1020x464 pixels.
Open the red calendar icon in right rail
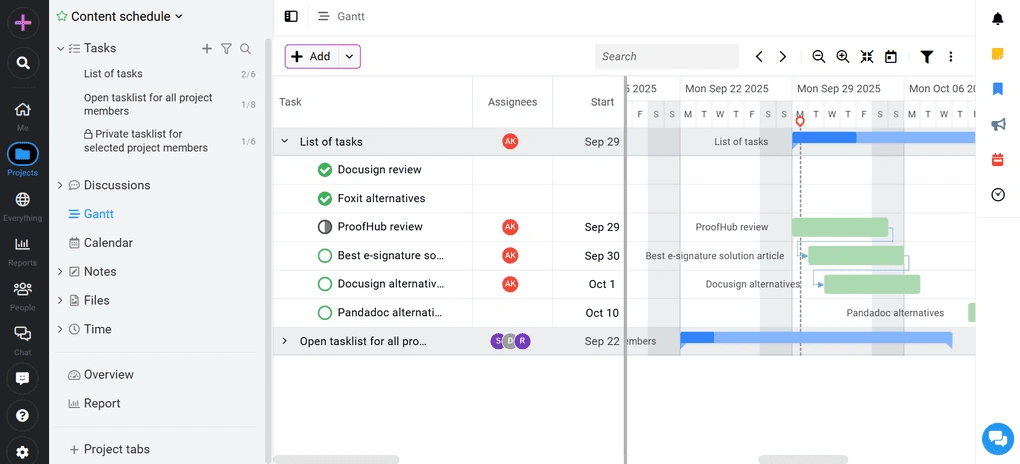(x=997, y=159)
